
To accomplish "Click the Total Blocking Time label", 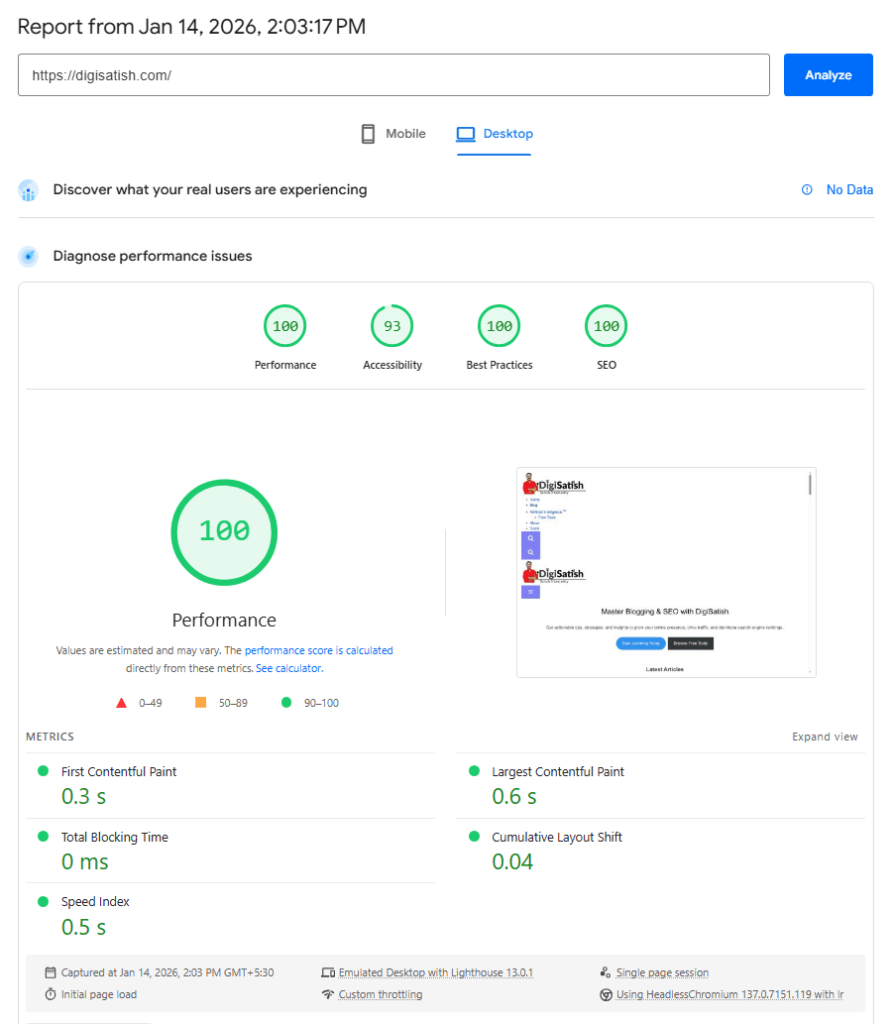I will point(114,837).
